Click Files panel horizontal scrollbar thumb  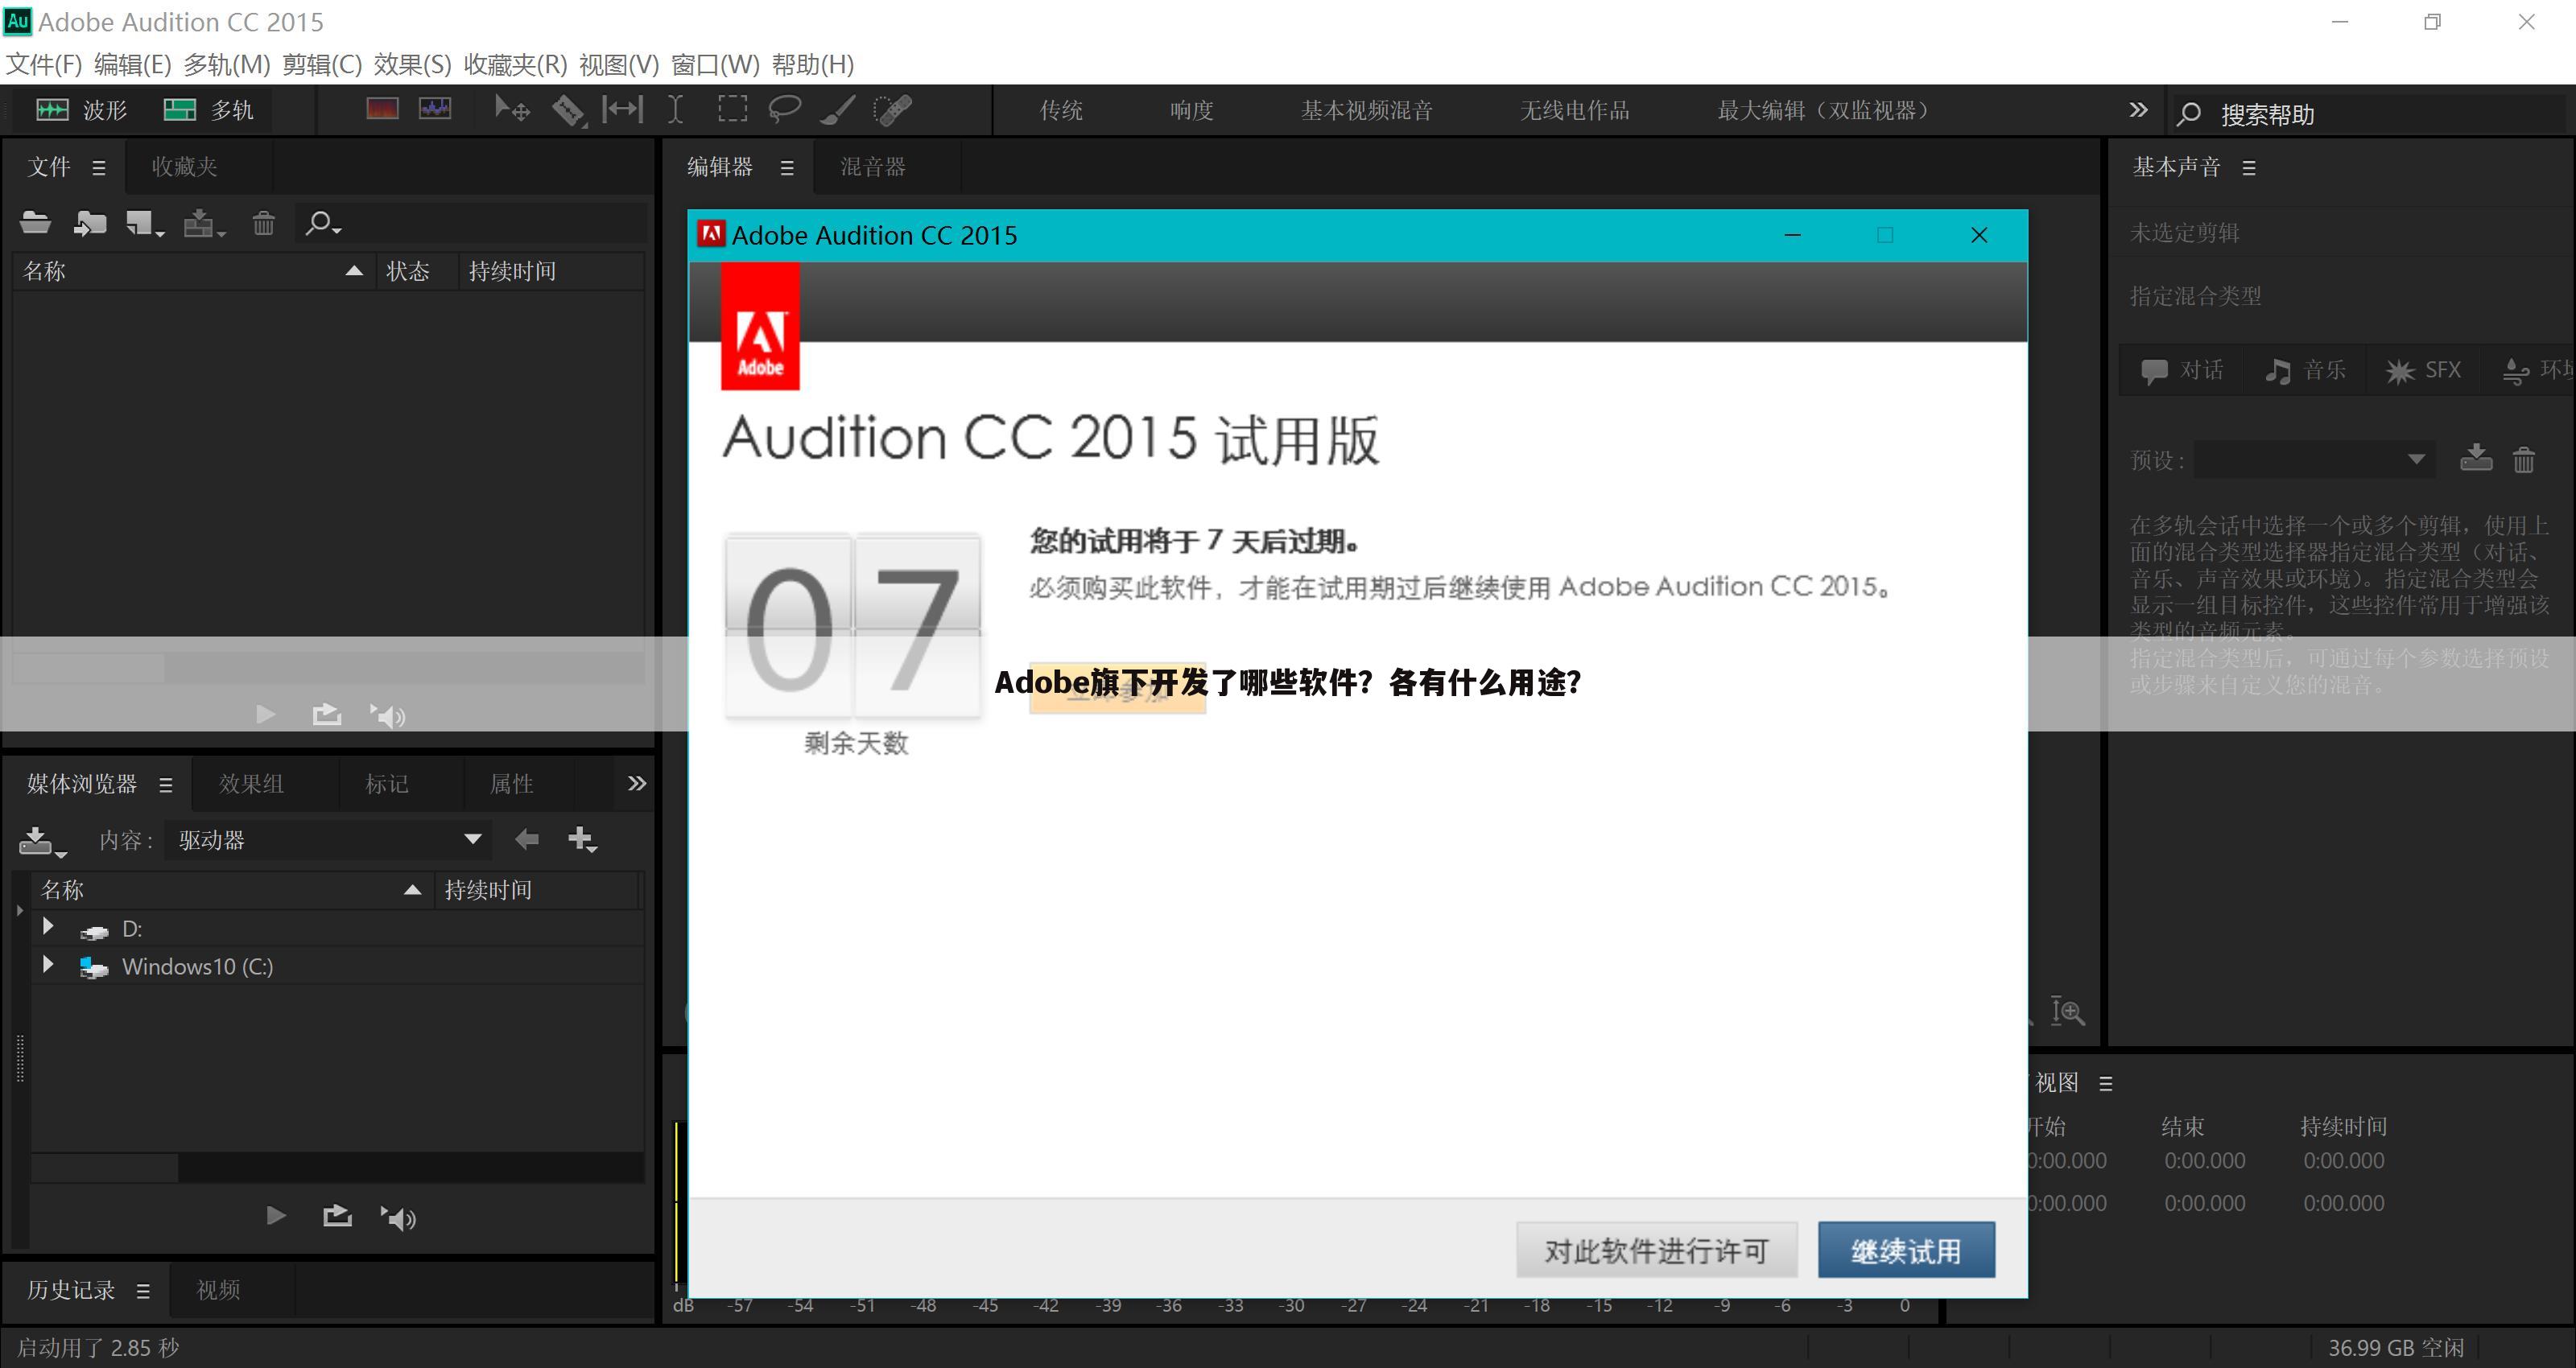(90, 668)
